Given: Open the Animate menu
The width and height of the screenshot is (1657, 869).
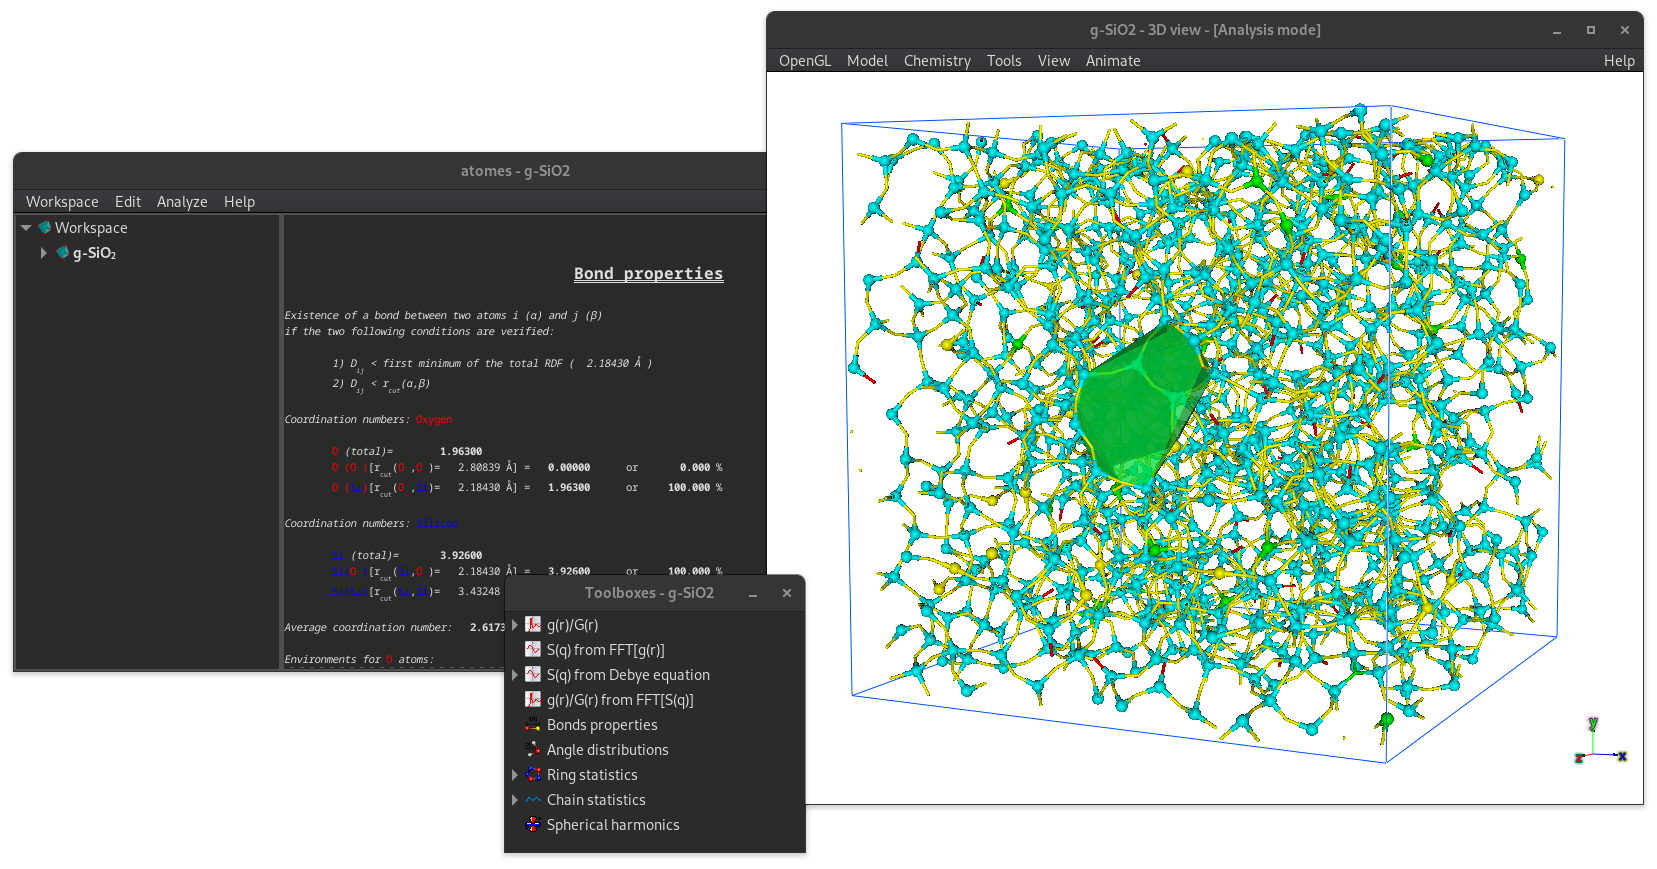Looking at the screenshot, I should point(1112,61).
